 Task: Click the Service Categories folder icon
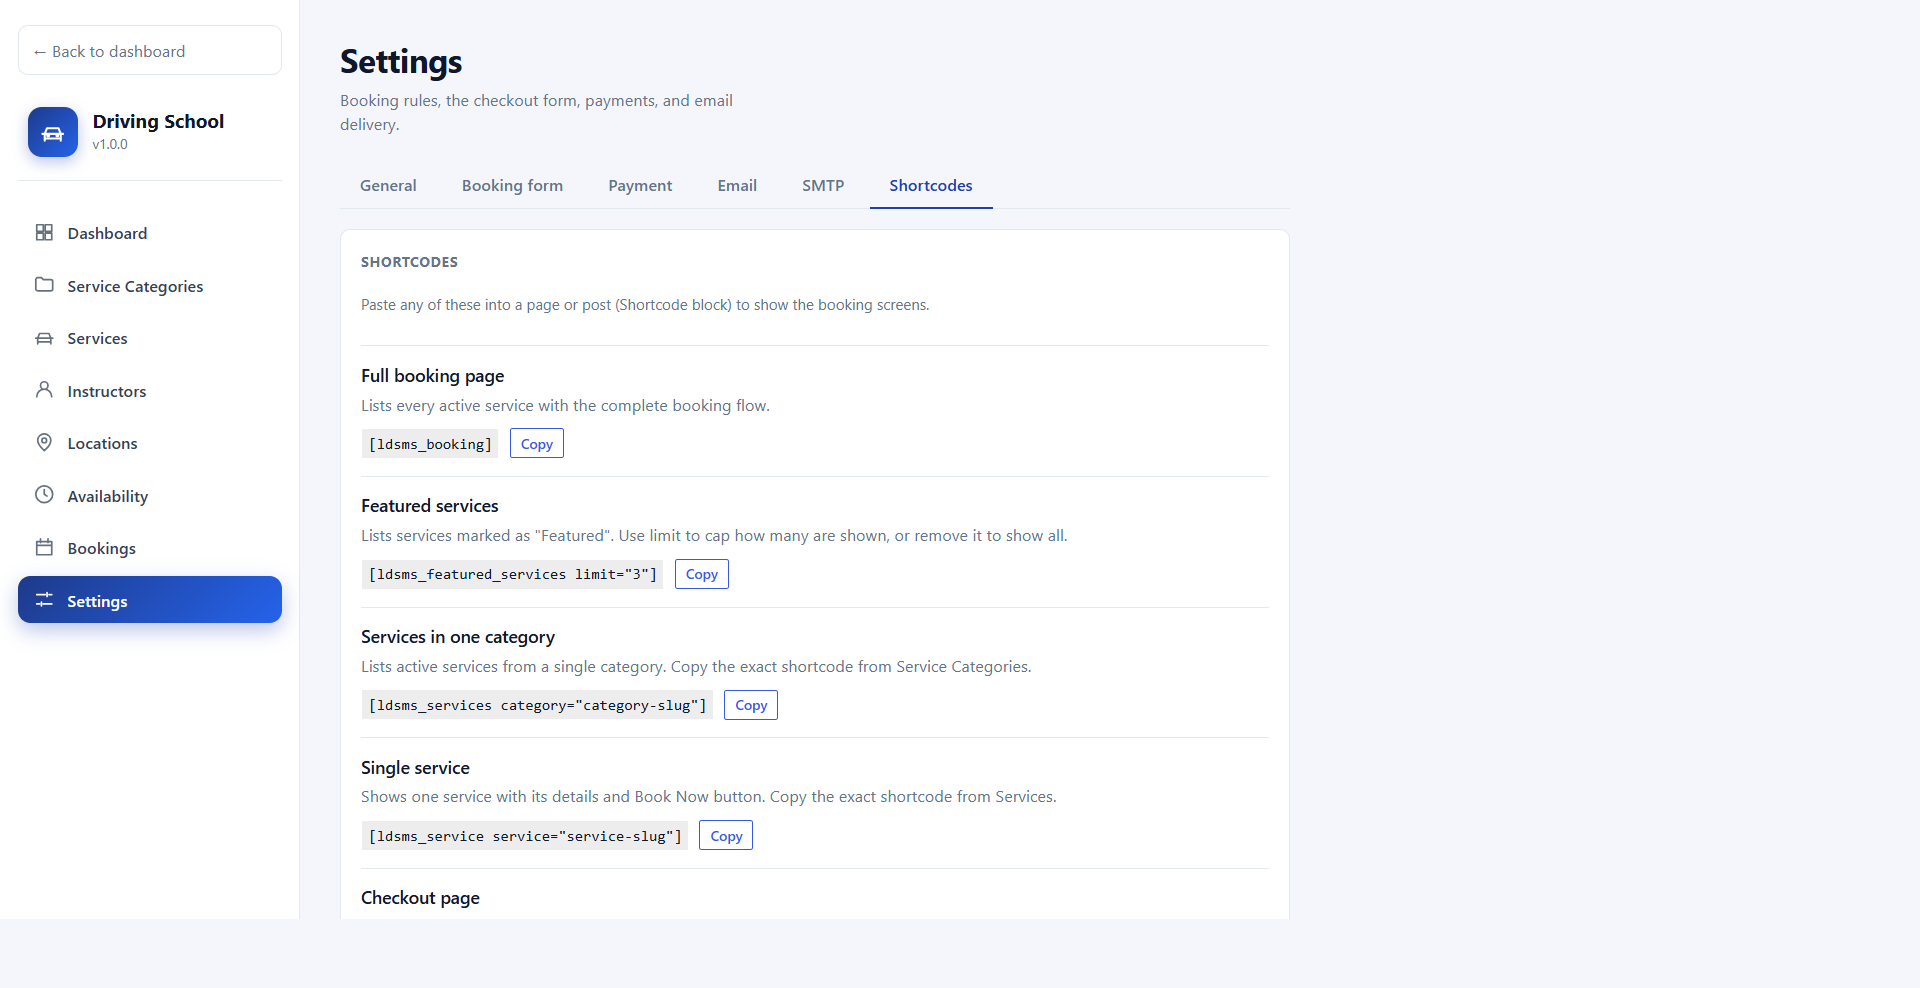44,285
